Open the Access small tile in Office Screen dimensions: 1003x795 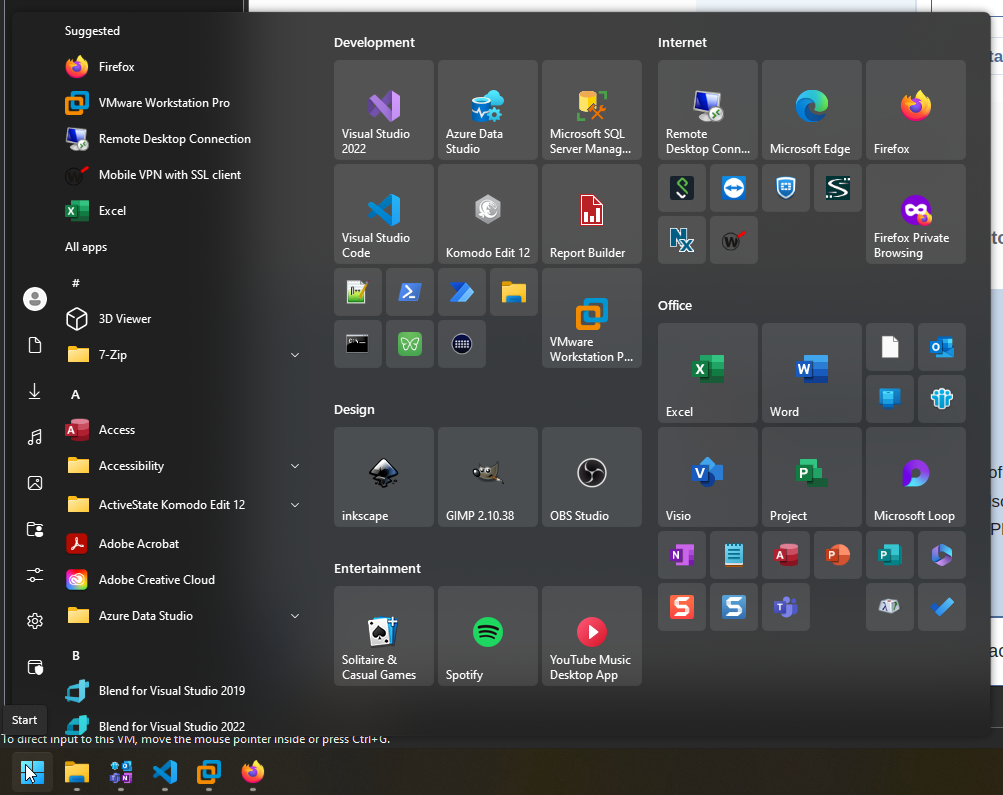(x=786, y=555)
